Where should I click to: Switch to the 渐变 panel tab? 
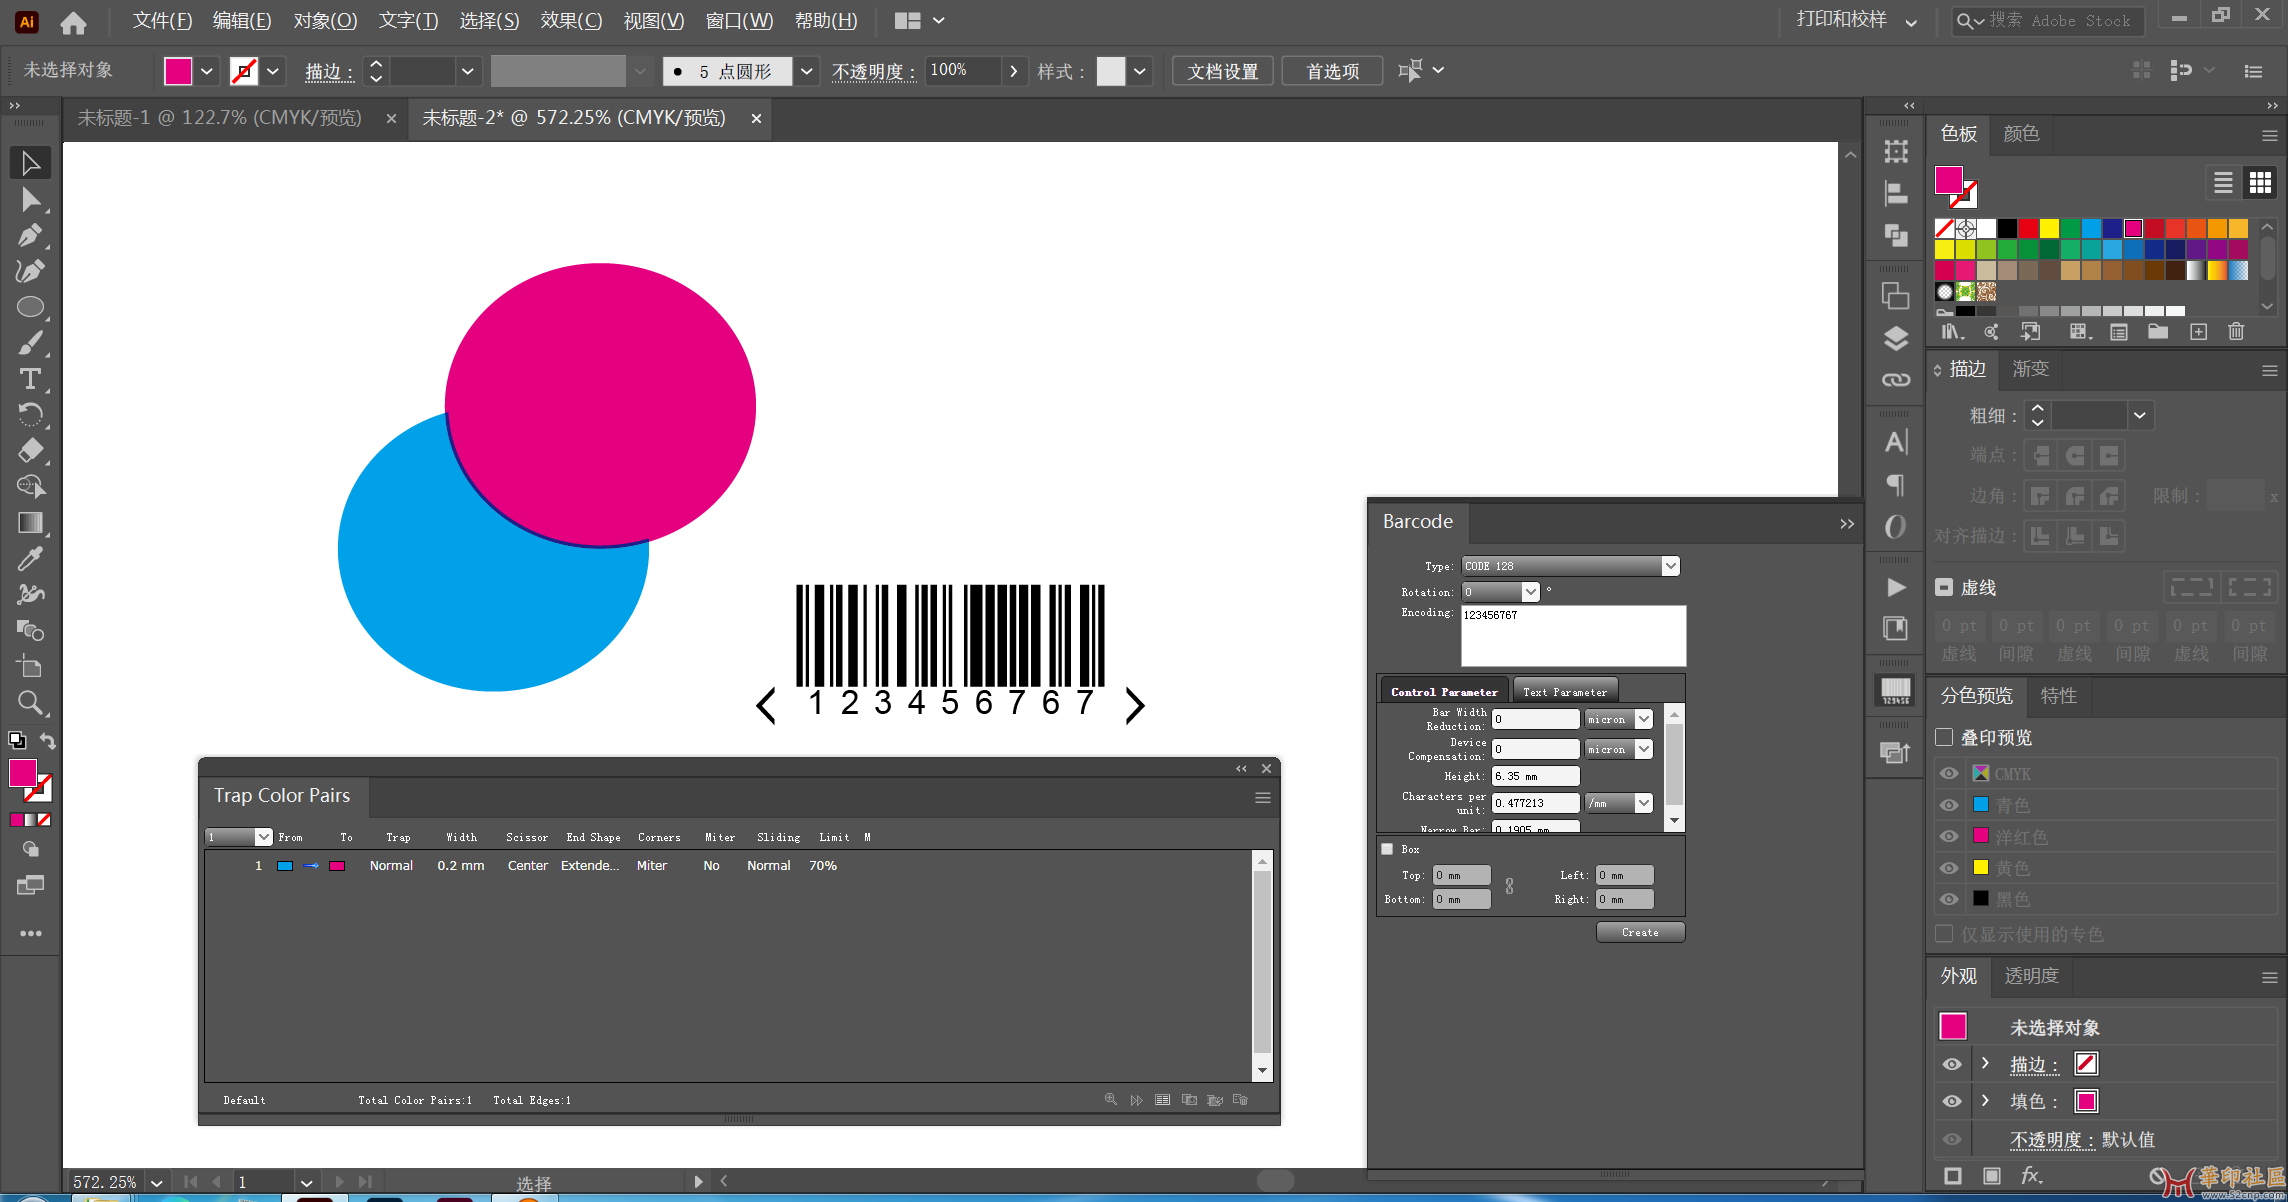(x=2030, y=369)
